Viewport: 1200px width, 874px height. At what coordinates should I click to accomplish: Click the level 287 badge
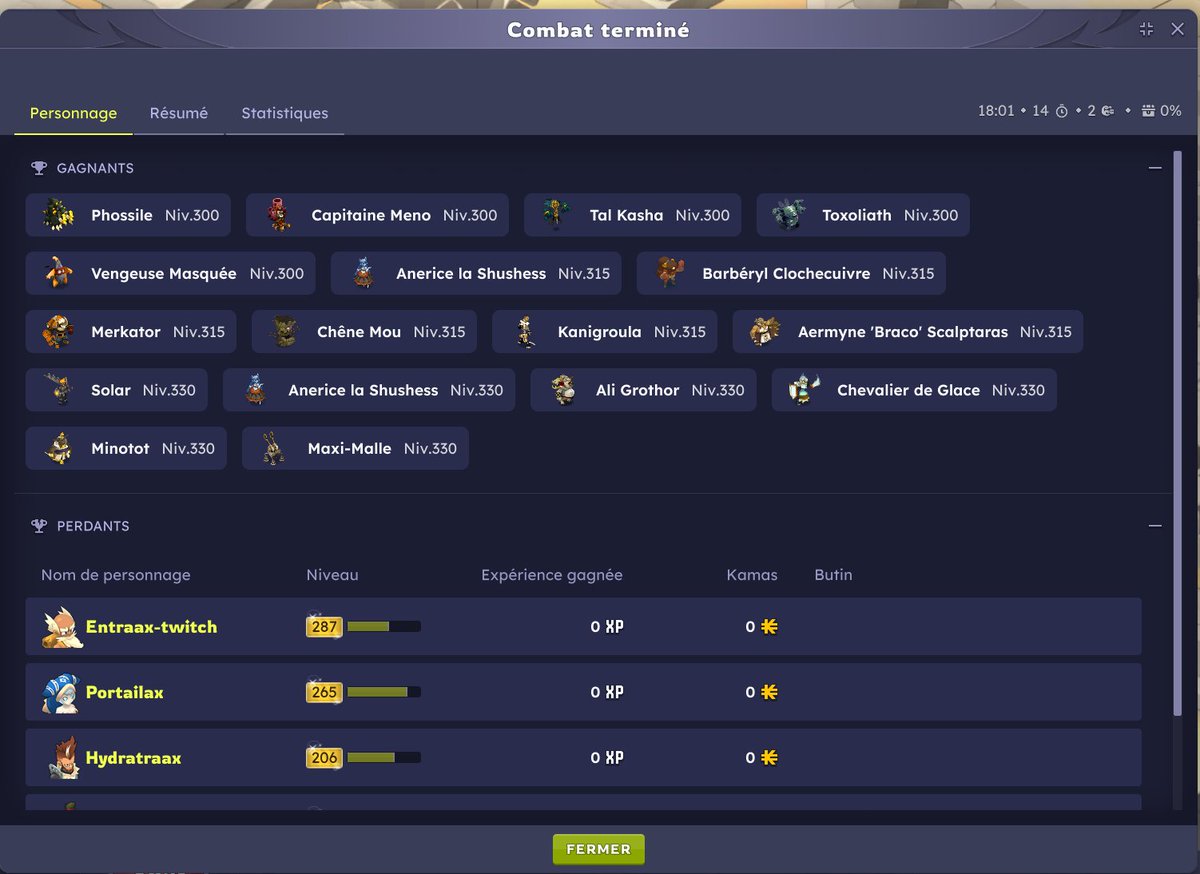click(324, 627)
